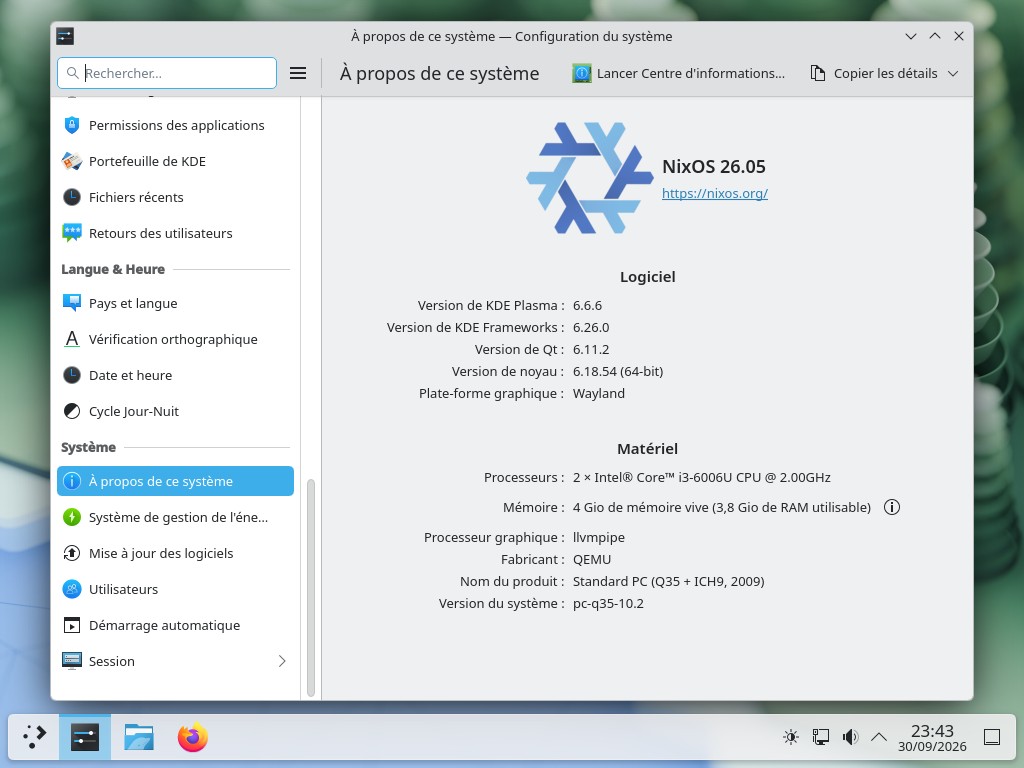Open Pays et langue settings
This screenshot has height=768, width=1024.
pyautogui.click(x=175, y=303)
